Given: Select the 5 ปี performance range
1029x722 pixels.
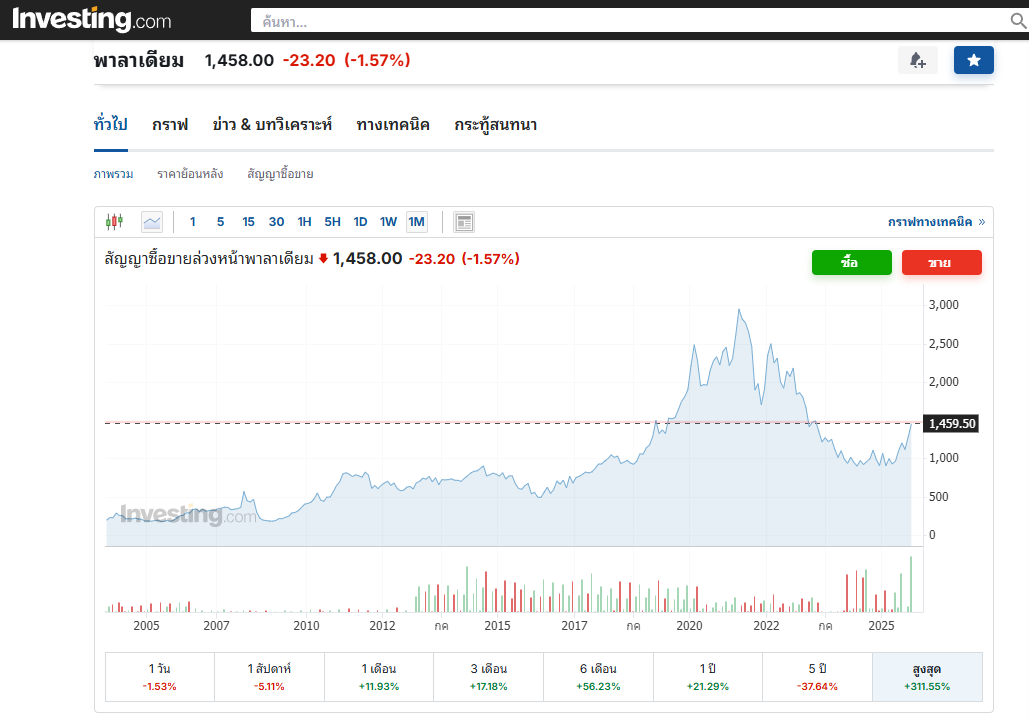Looking at the screenshot, I should click(x=817, y=677).
